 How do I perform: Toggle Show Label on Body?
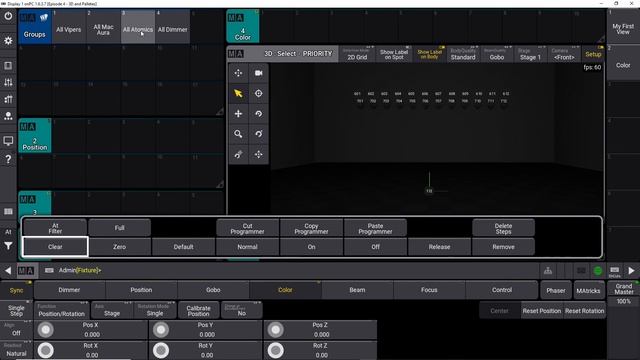pos(429,54)
